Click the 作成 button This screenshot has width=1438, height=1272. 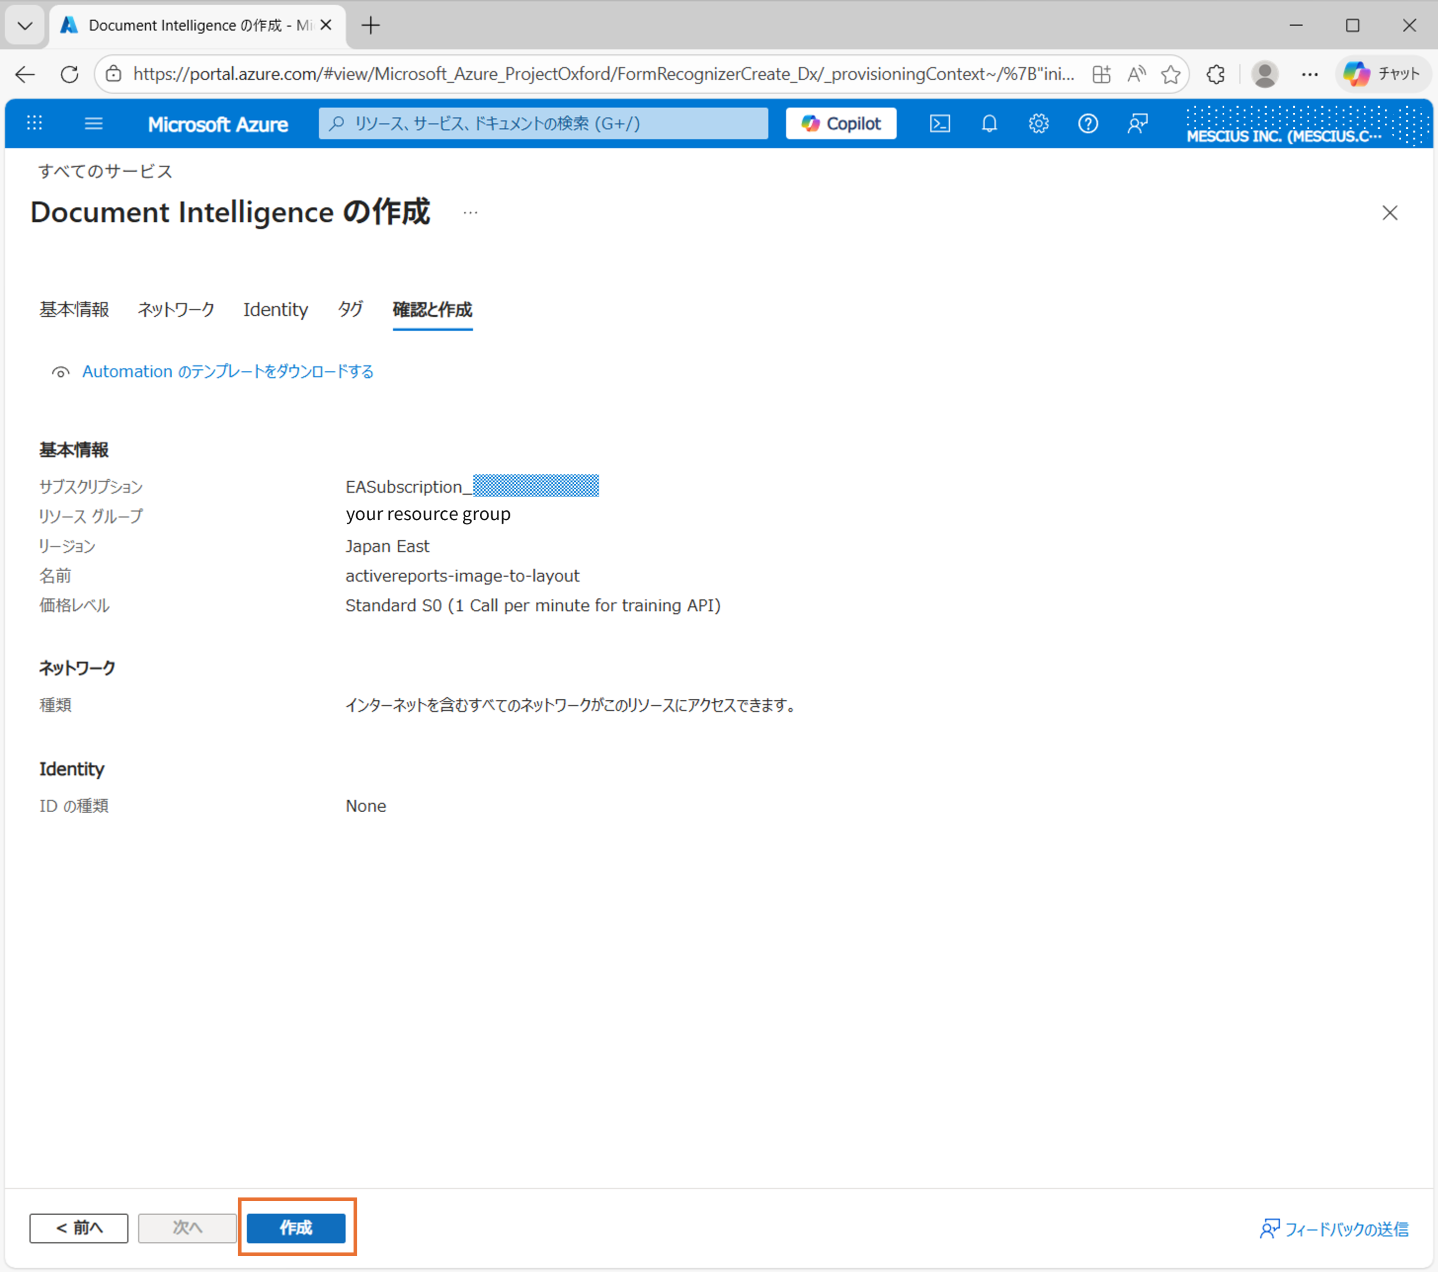(x=296, y=1227)
